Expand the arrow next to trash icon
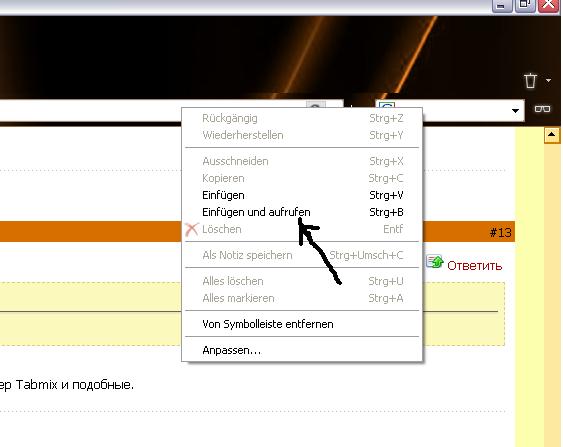Viewport: 563px width, 447px height. pyautogui.click(x=548, y=80)
